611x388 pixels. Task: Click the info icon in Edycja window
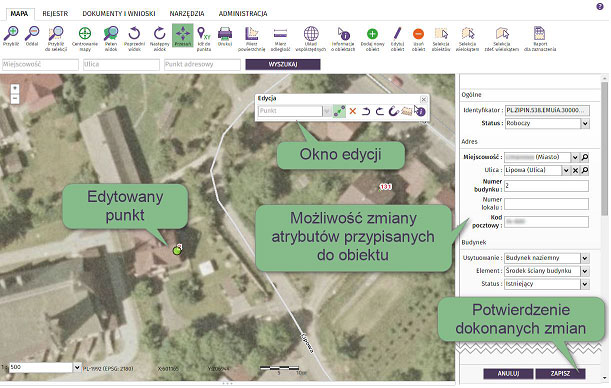coord(420,111)
